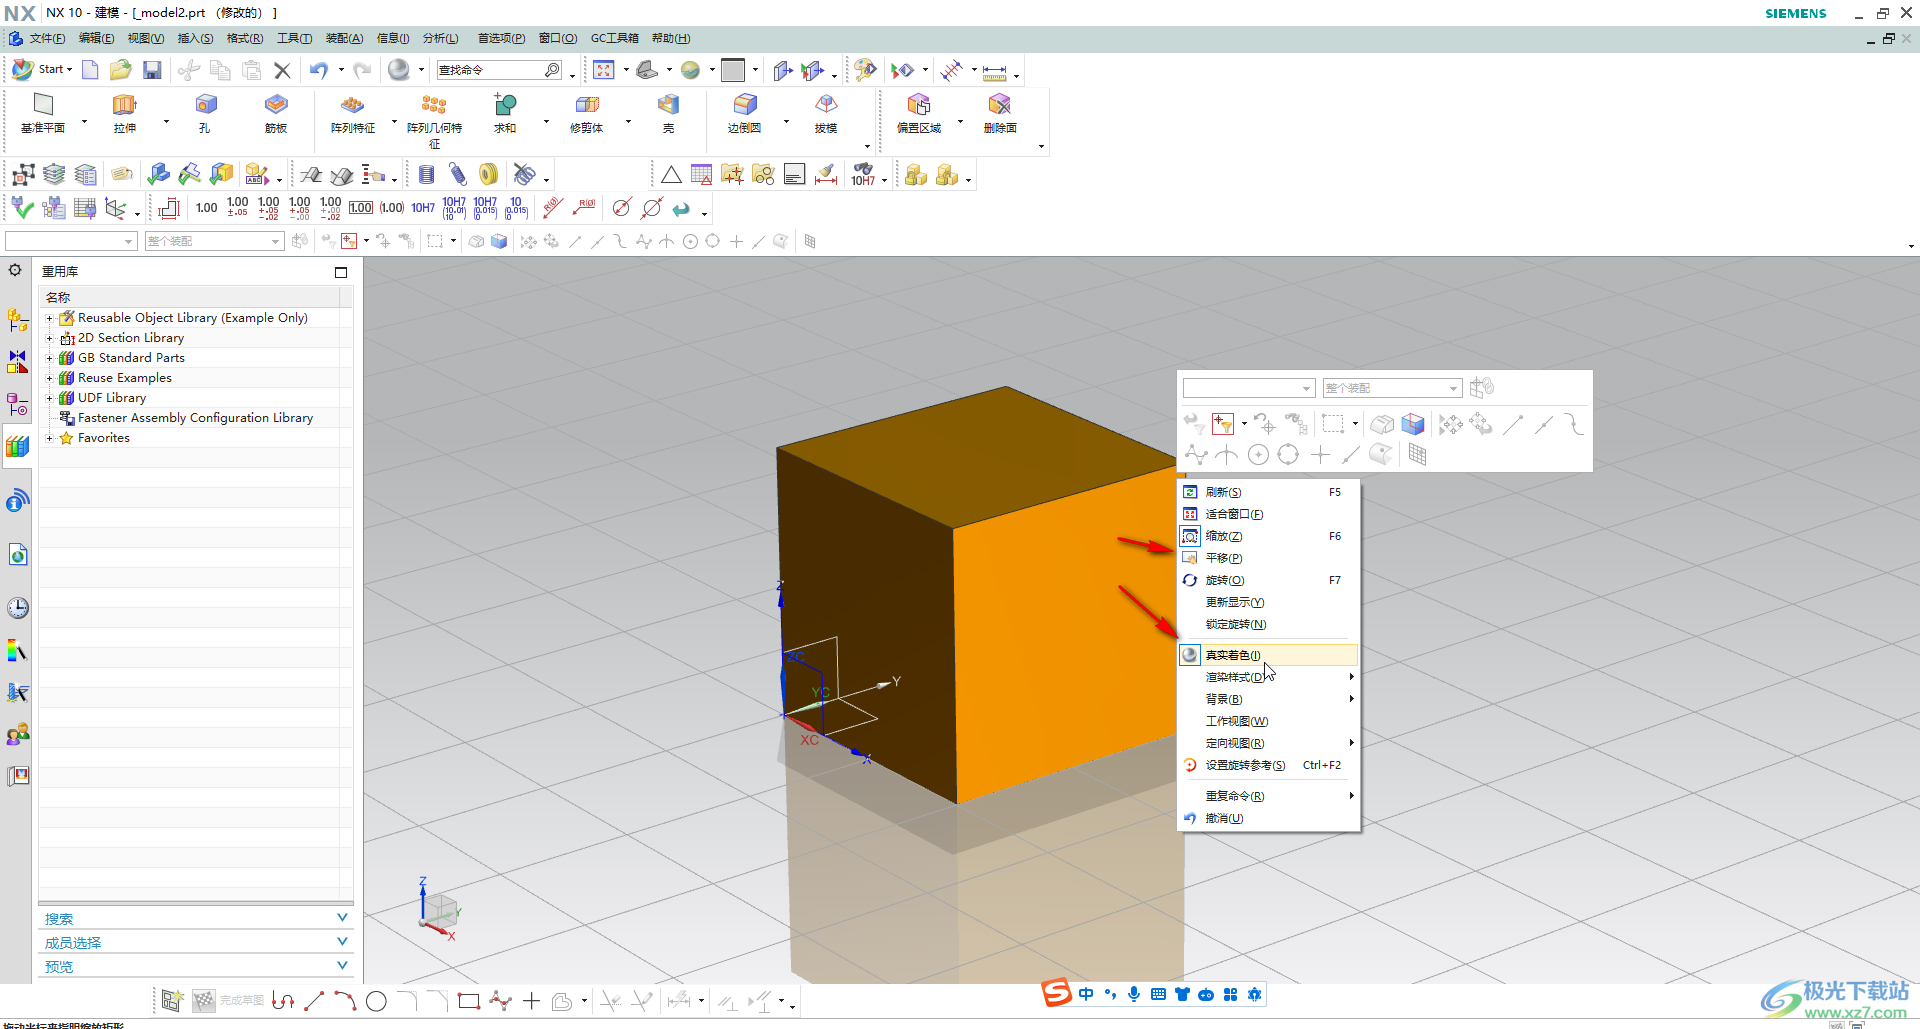Open the 渲染样式 submenu
Viewport: 1920px width, 1029px height.
pos(1235,677)
